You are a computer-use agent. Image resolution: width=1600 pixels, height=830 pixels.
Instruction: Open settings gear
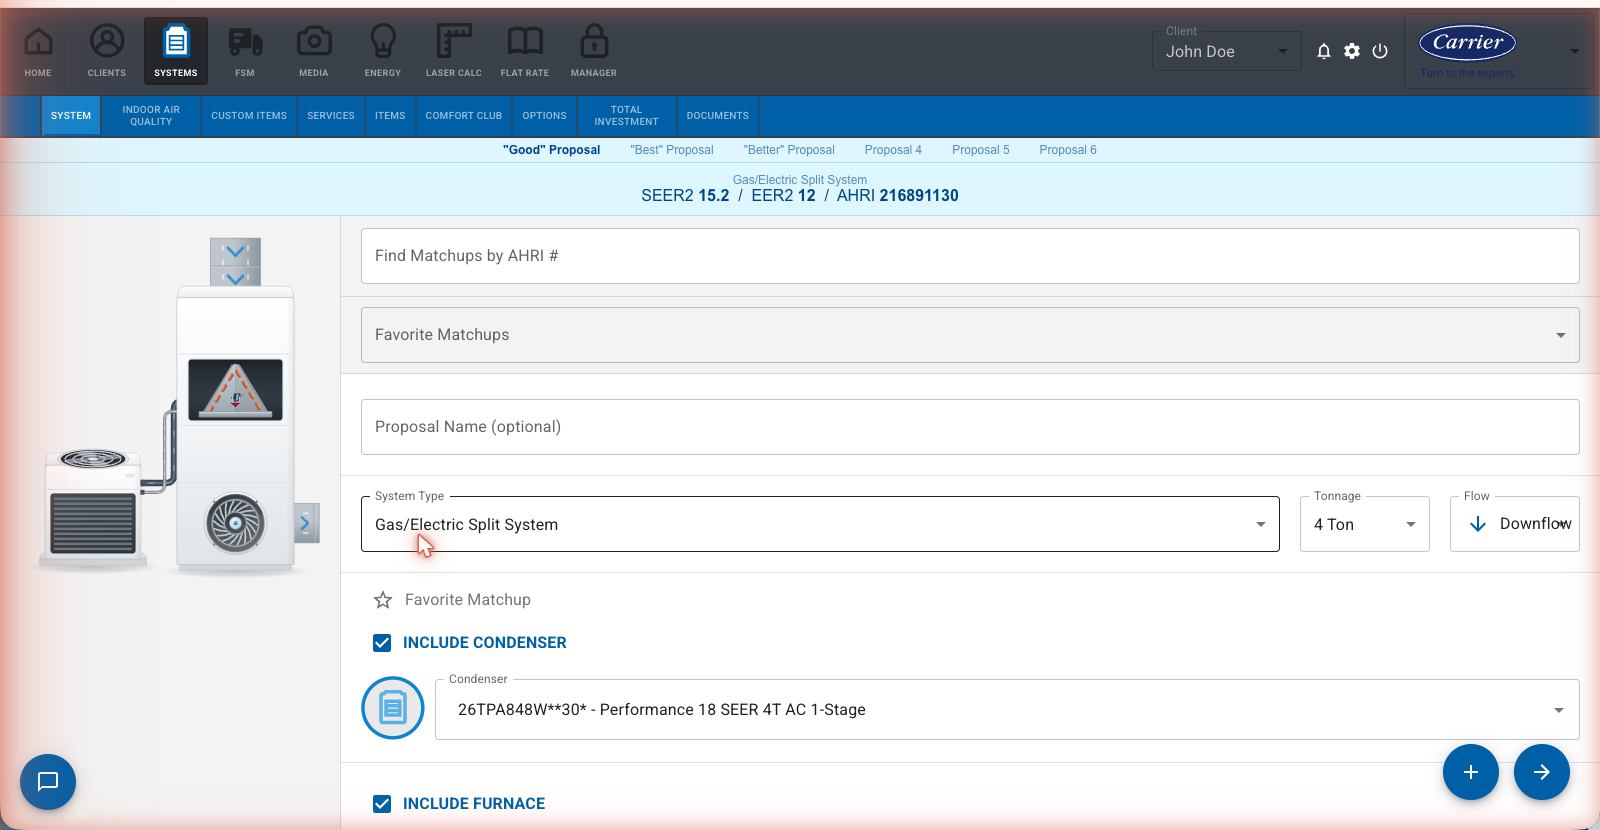(x=1352, y=51)
